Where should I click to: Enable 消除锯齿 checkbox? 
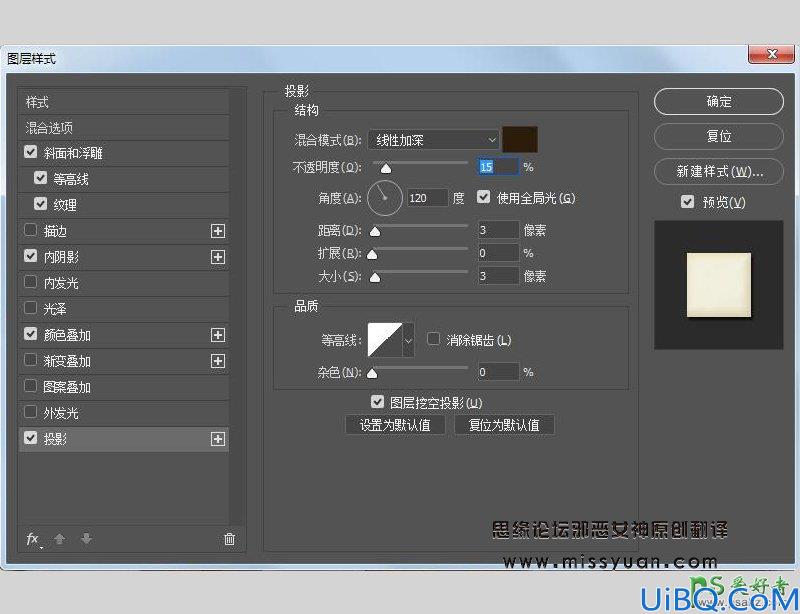[x=433, y=339]
